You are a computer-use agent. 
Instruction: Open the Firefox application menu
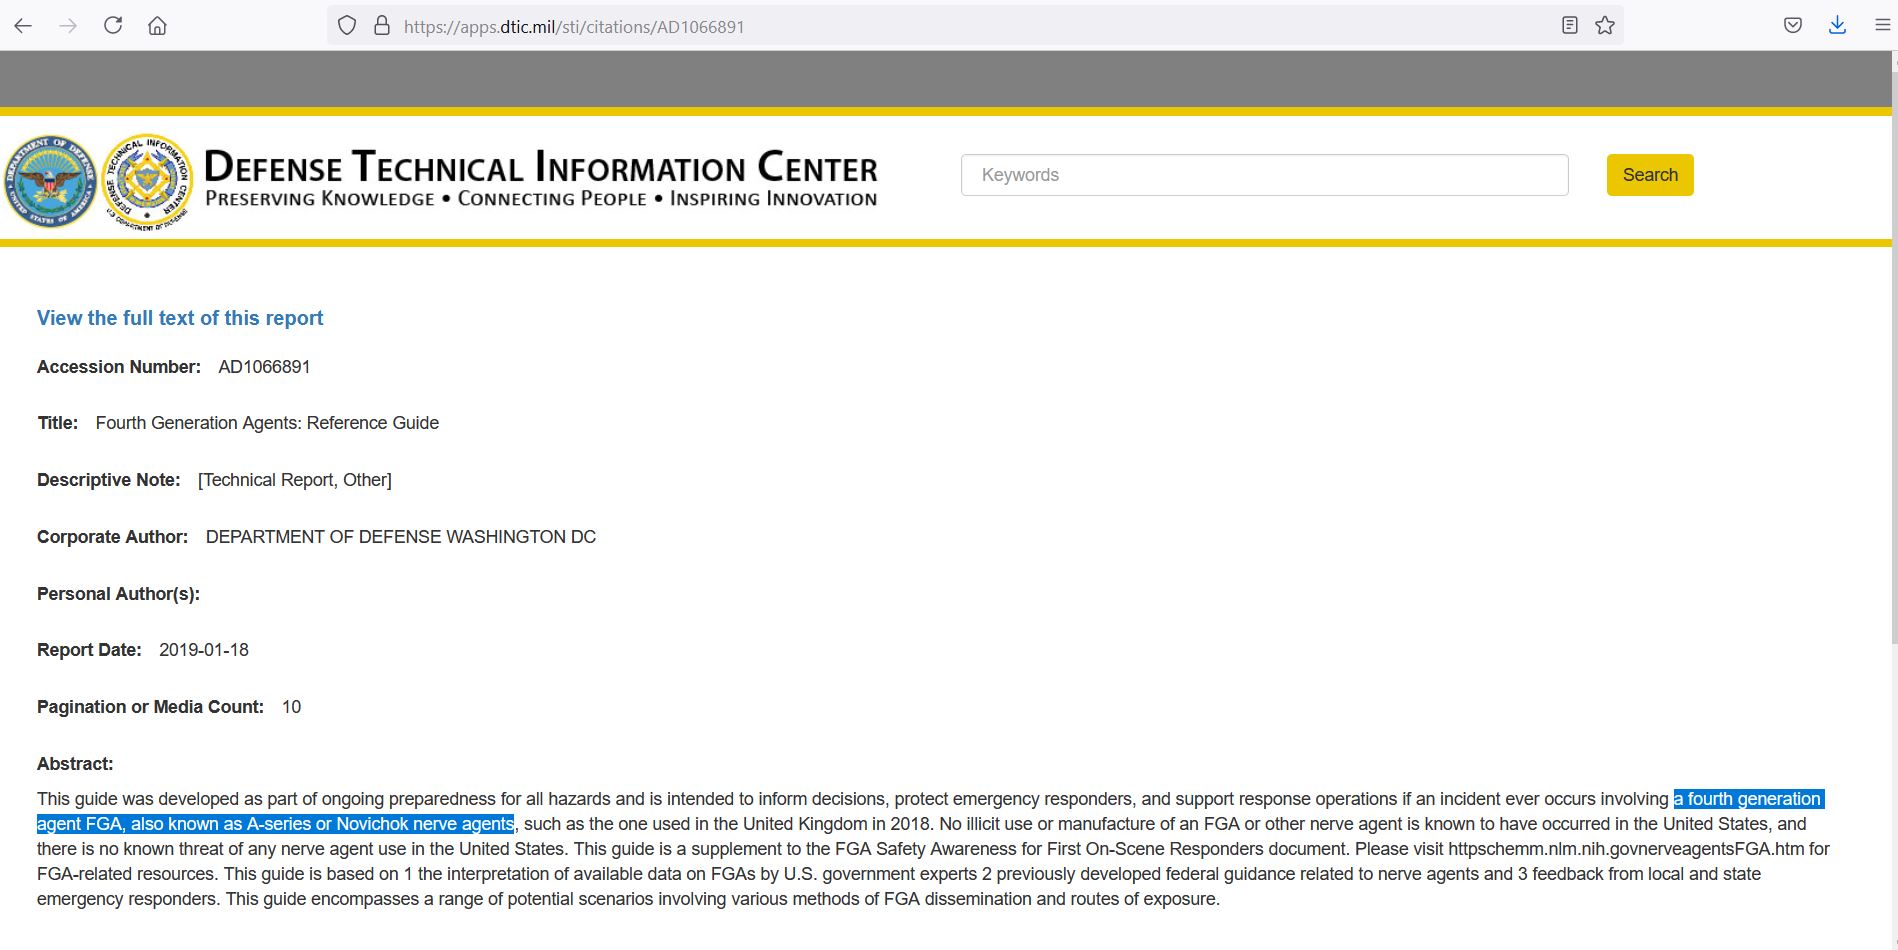coord(1882,26)
